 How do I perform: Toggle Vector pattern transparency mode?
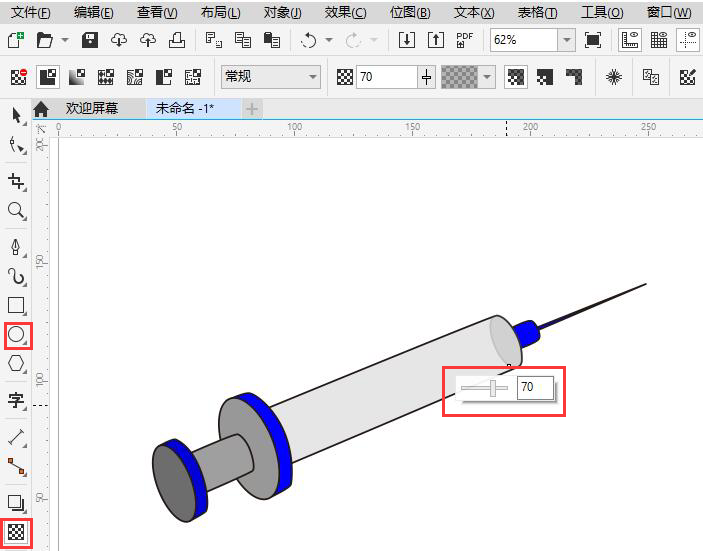(106, 77)
